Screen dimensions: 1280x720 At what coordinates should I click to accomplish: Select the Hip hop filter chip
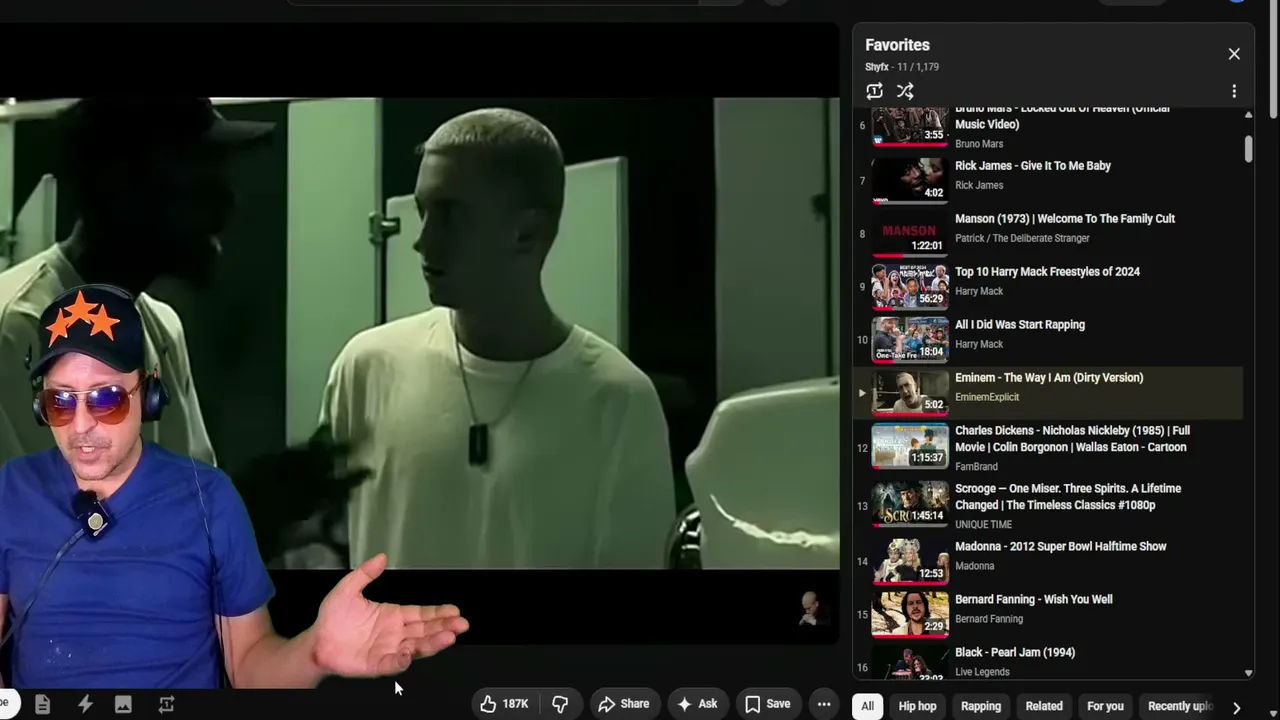(917, 706)
